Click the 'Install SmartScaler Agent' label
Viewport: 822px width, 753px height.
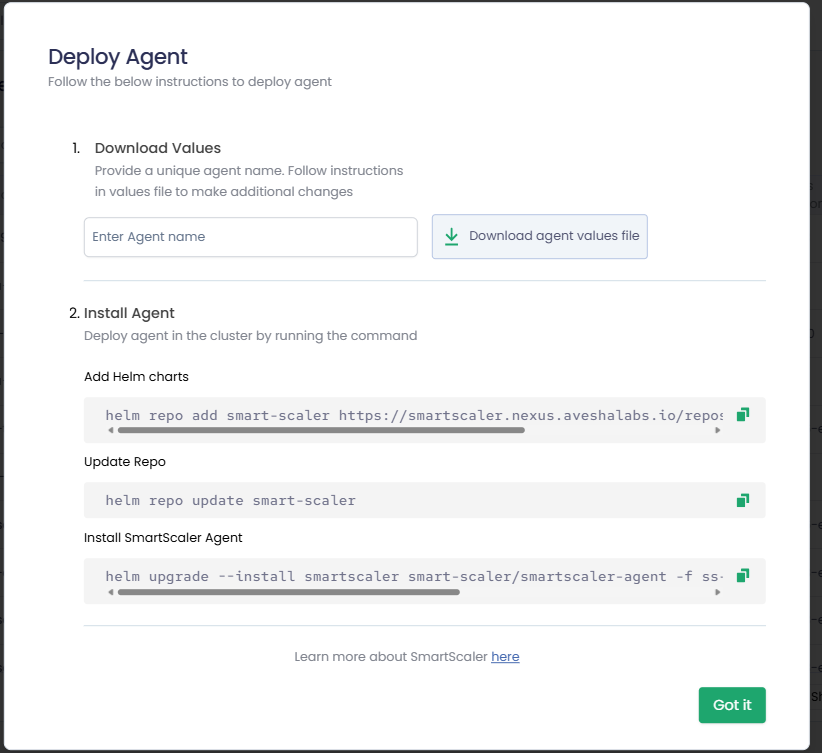click(x=163, y=537)
